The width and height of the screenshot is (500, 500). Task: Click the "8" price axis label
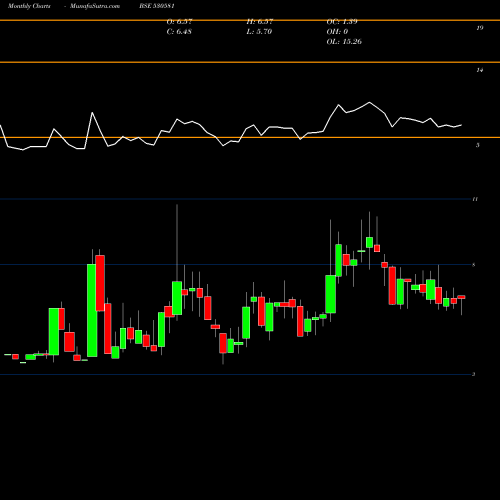coord(474,265)
